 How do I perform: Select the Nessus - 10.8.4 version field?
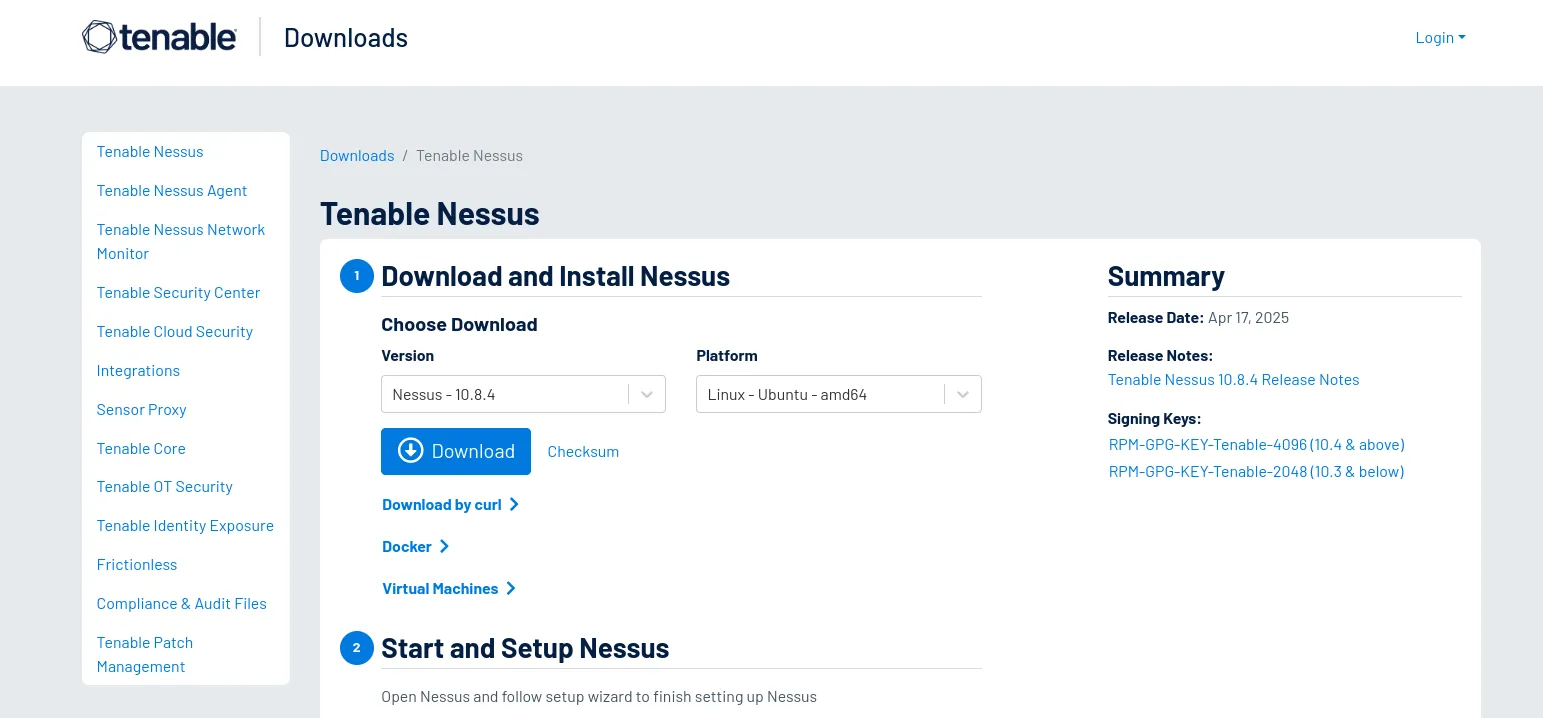pos(523,394)
